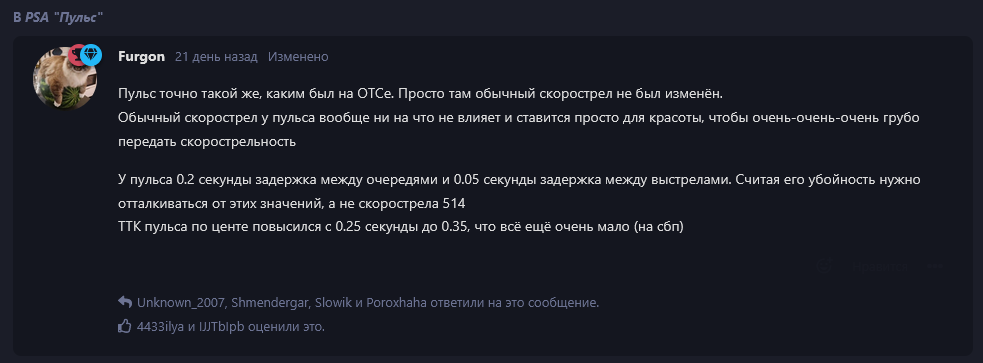The height and width of the screenshot is (363, 983).
Task: Click the thumbs-up icon beside 4433ilya
Action: pos(125,326)
